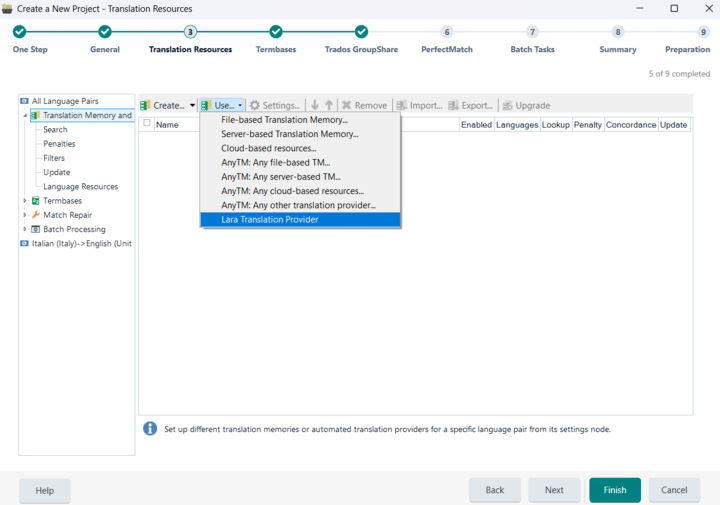This screenshot has height=505, width=720.
Task: Click the Import toolbar icon
Action: coord(402,105)
